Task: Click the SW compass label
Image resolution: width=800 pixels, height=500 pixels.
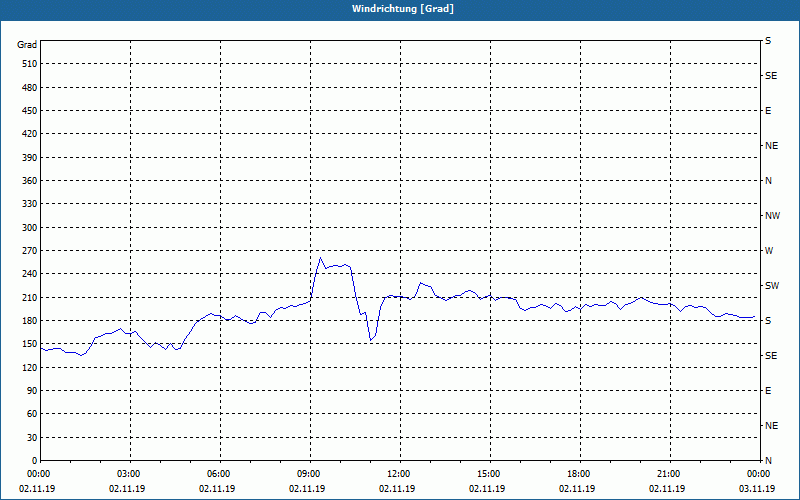Action: point(772,286)
